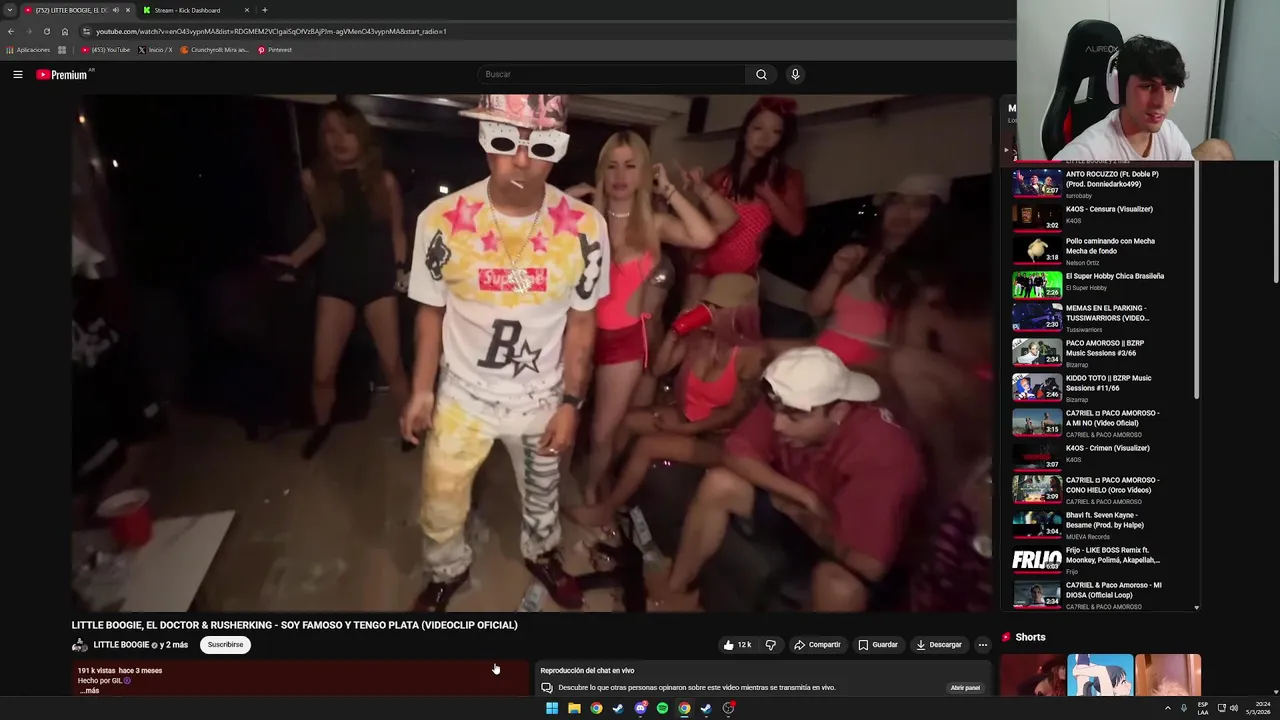Viewport: 1280px width, 720px height.
Task: Open Discord from the taskbar
Action: click(x=640, y=708)
